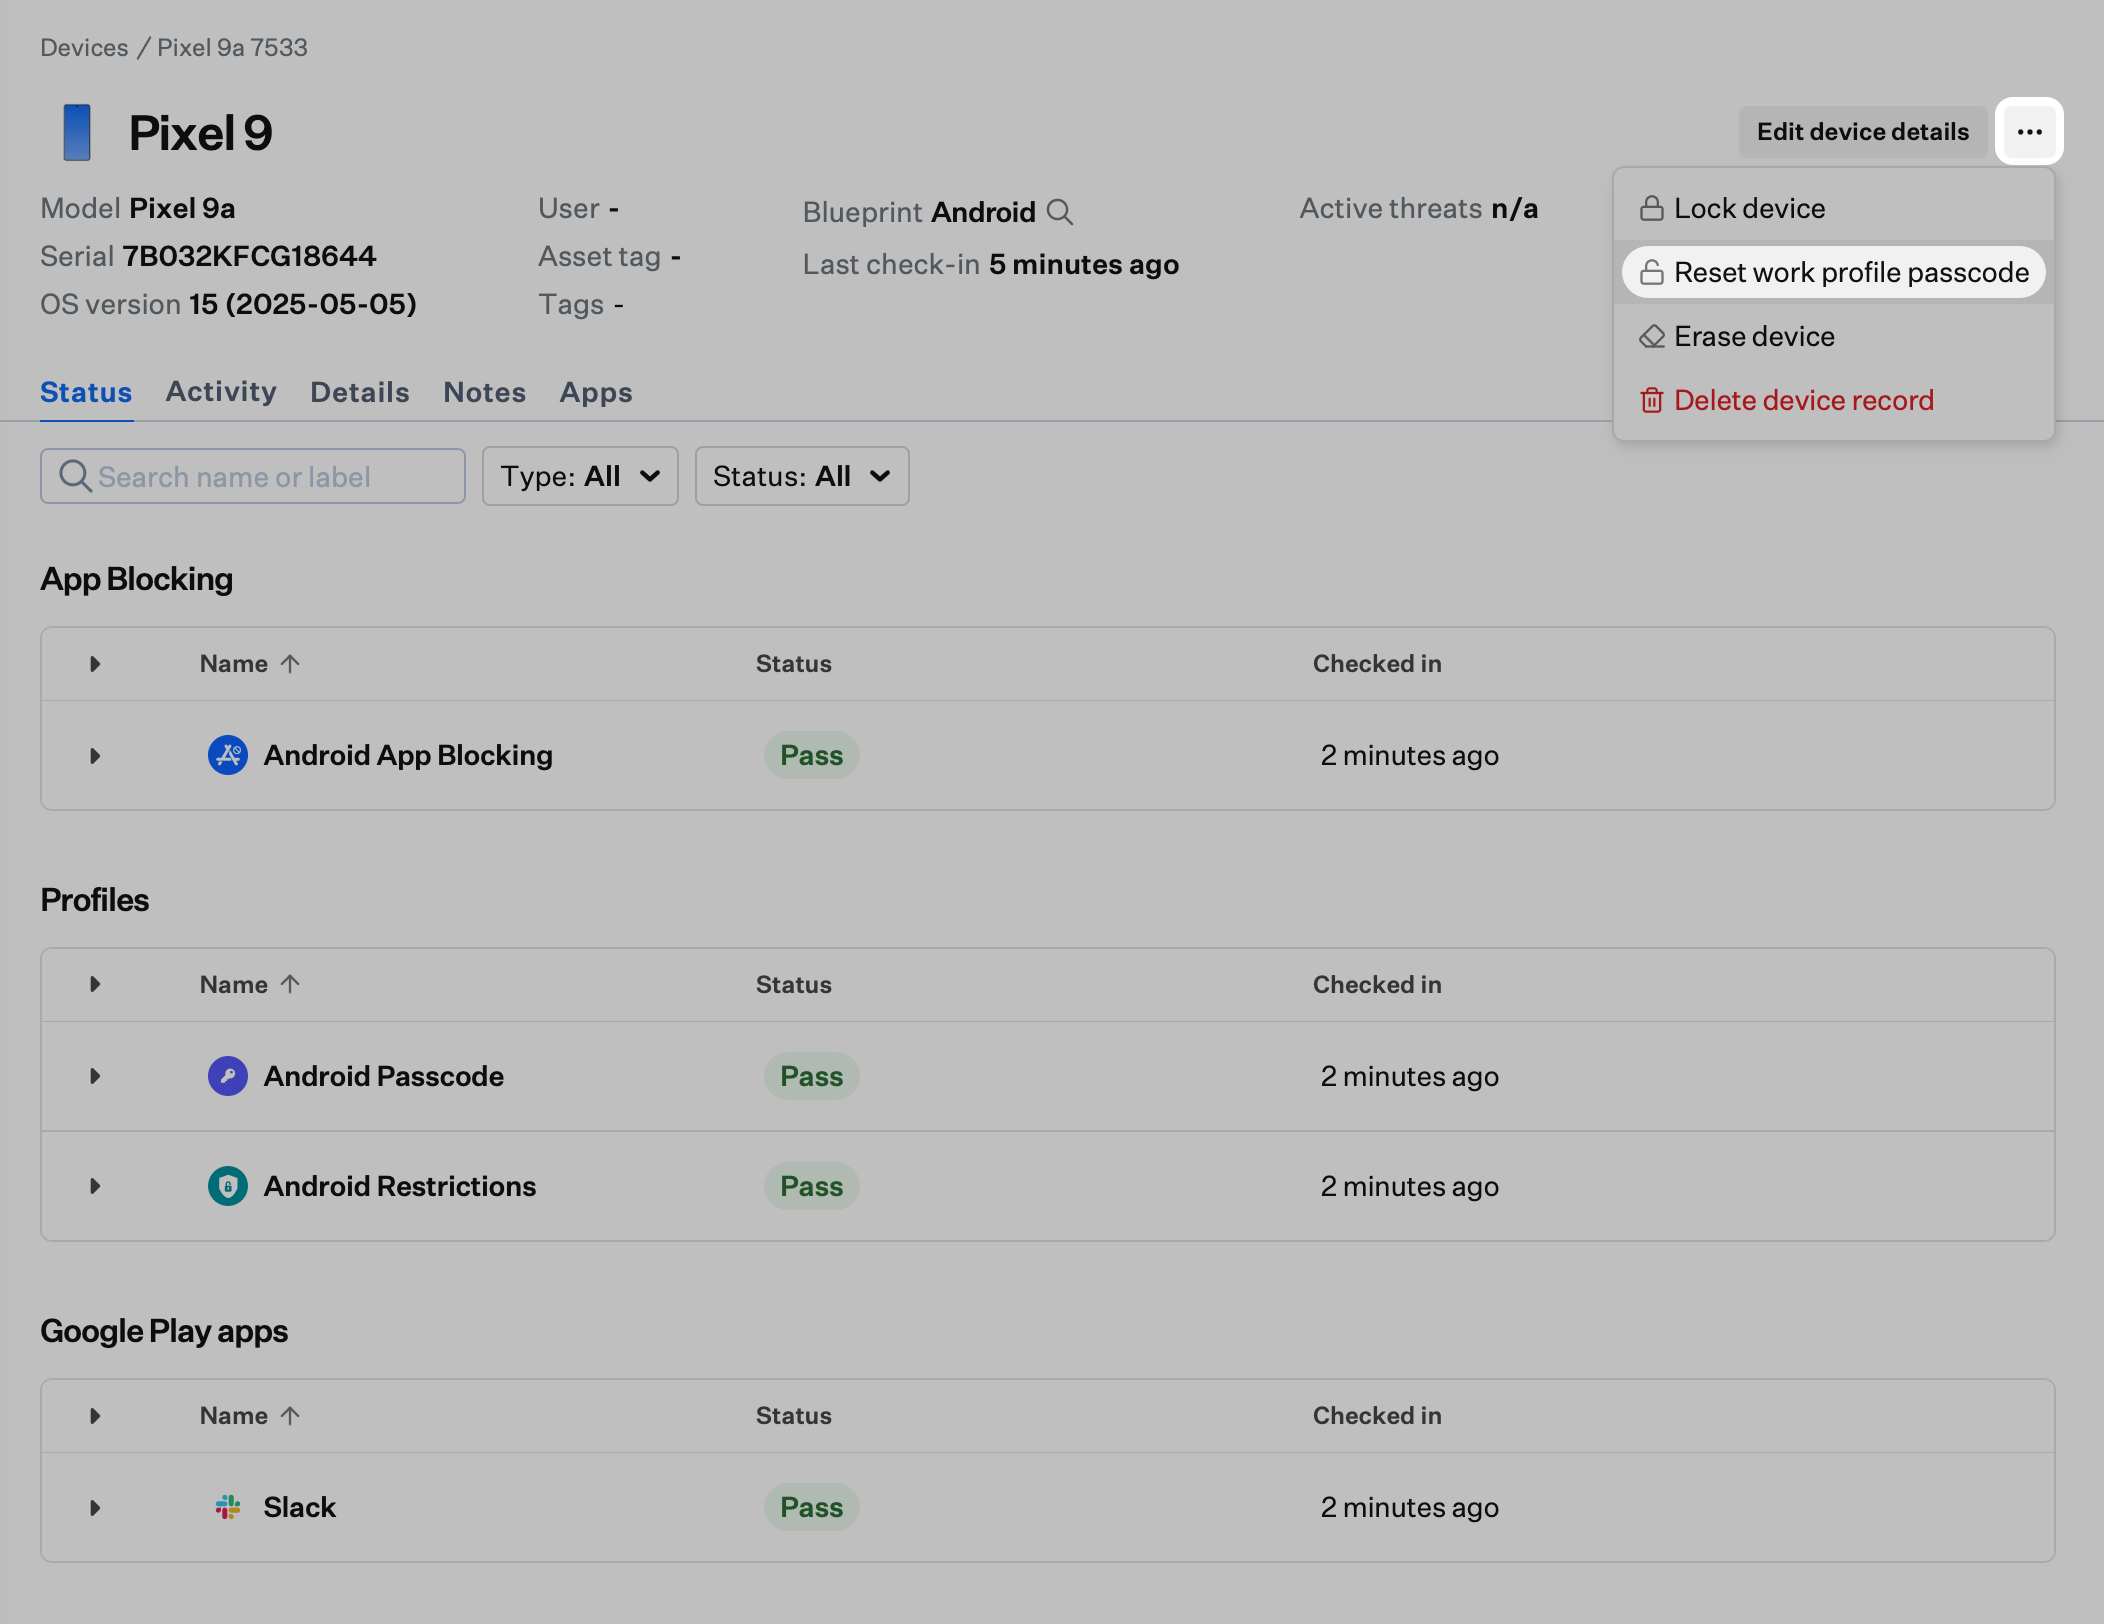Click the Blueprint Android magnifier icon

(1059, 212)
